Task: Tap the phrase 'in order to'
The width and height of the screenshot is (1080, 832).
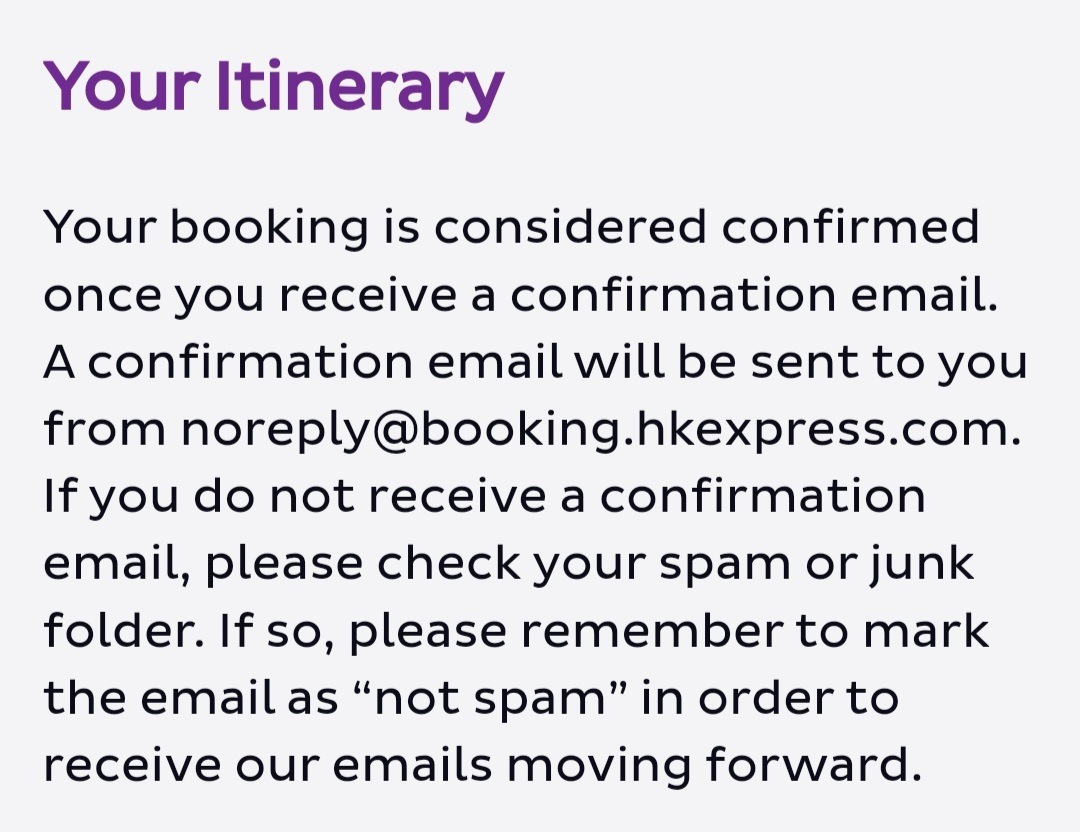Action: click(x=769, y=698)
